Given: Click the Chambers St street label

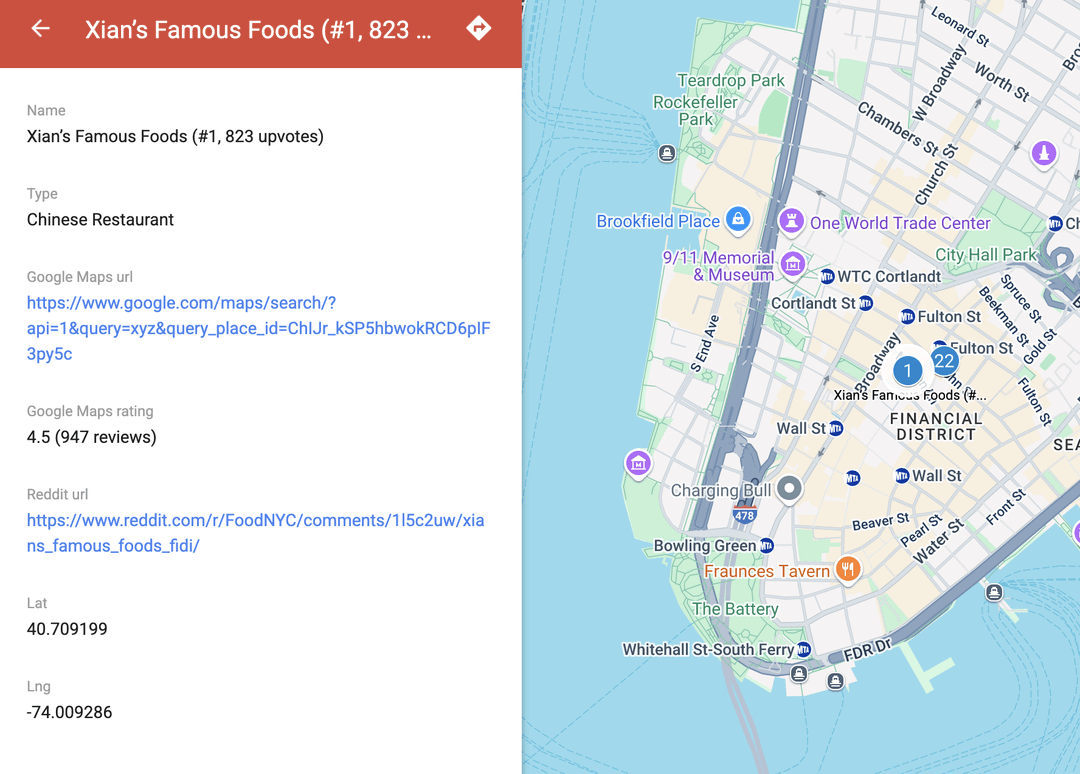Looking at the screenshot, I should point(897,129).
